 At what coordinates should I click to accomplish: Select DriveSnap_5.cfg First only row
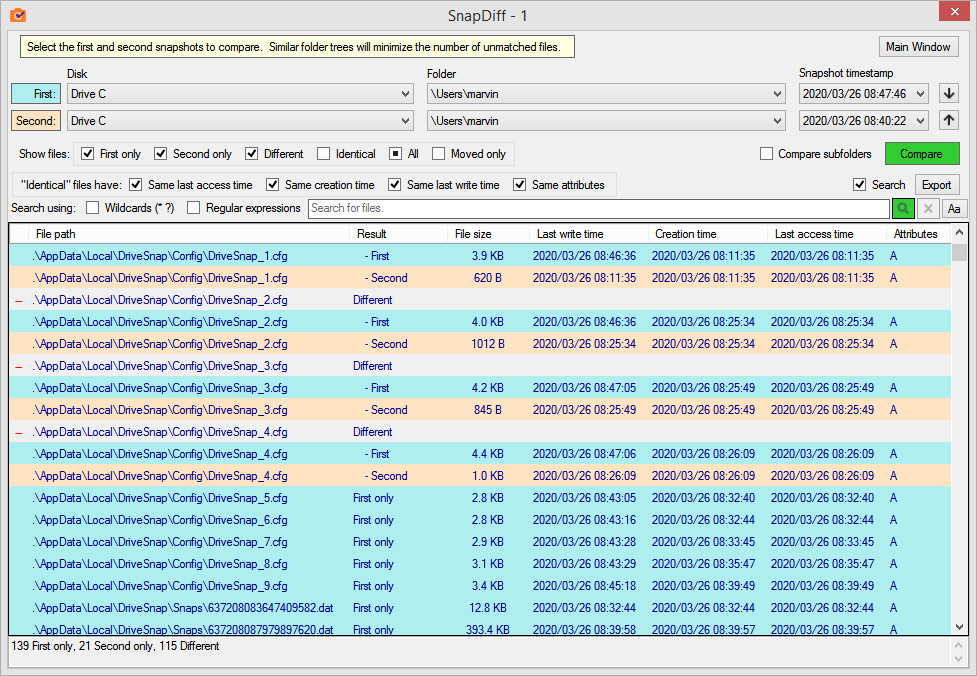[480, 498]
